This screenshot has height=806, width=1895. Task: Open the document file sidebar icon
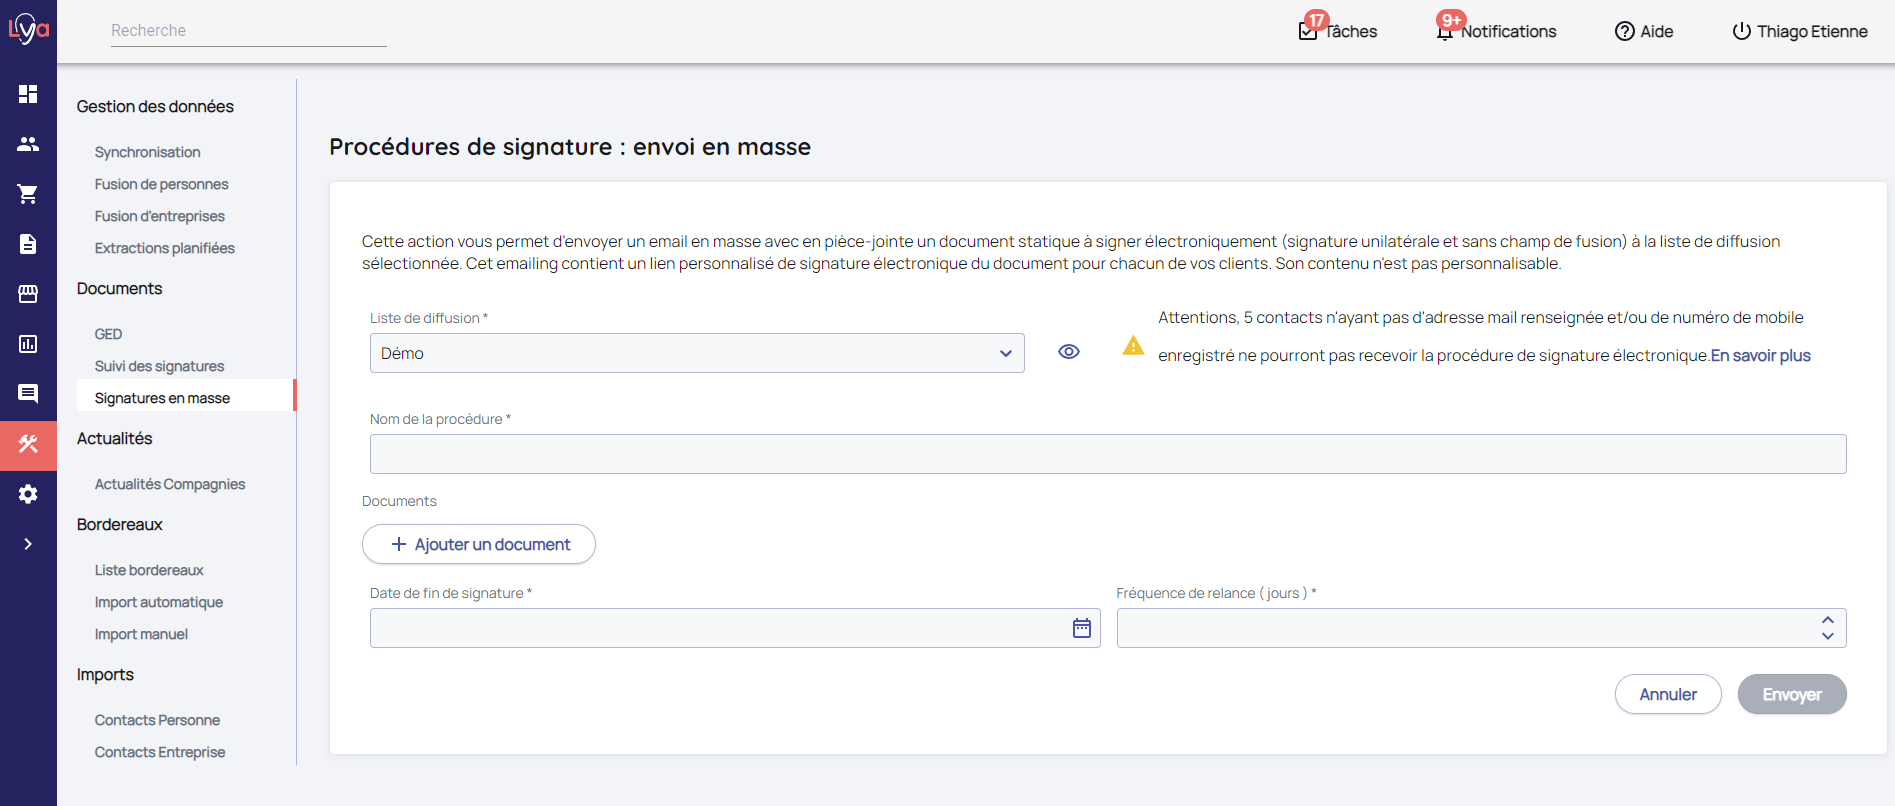coord(28,244)
